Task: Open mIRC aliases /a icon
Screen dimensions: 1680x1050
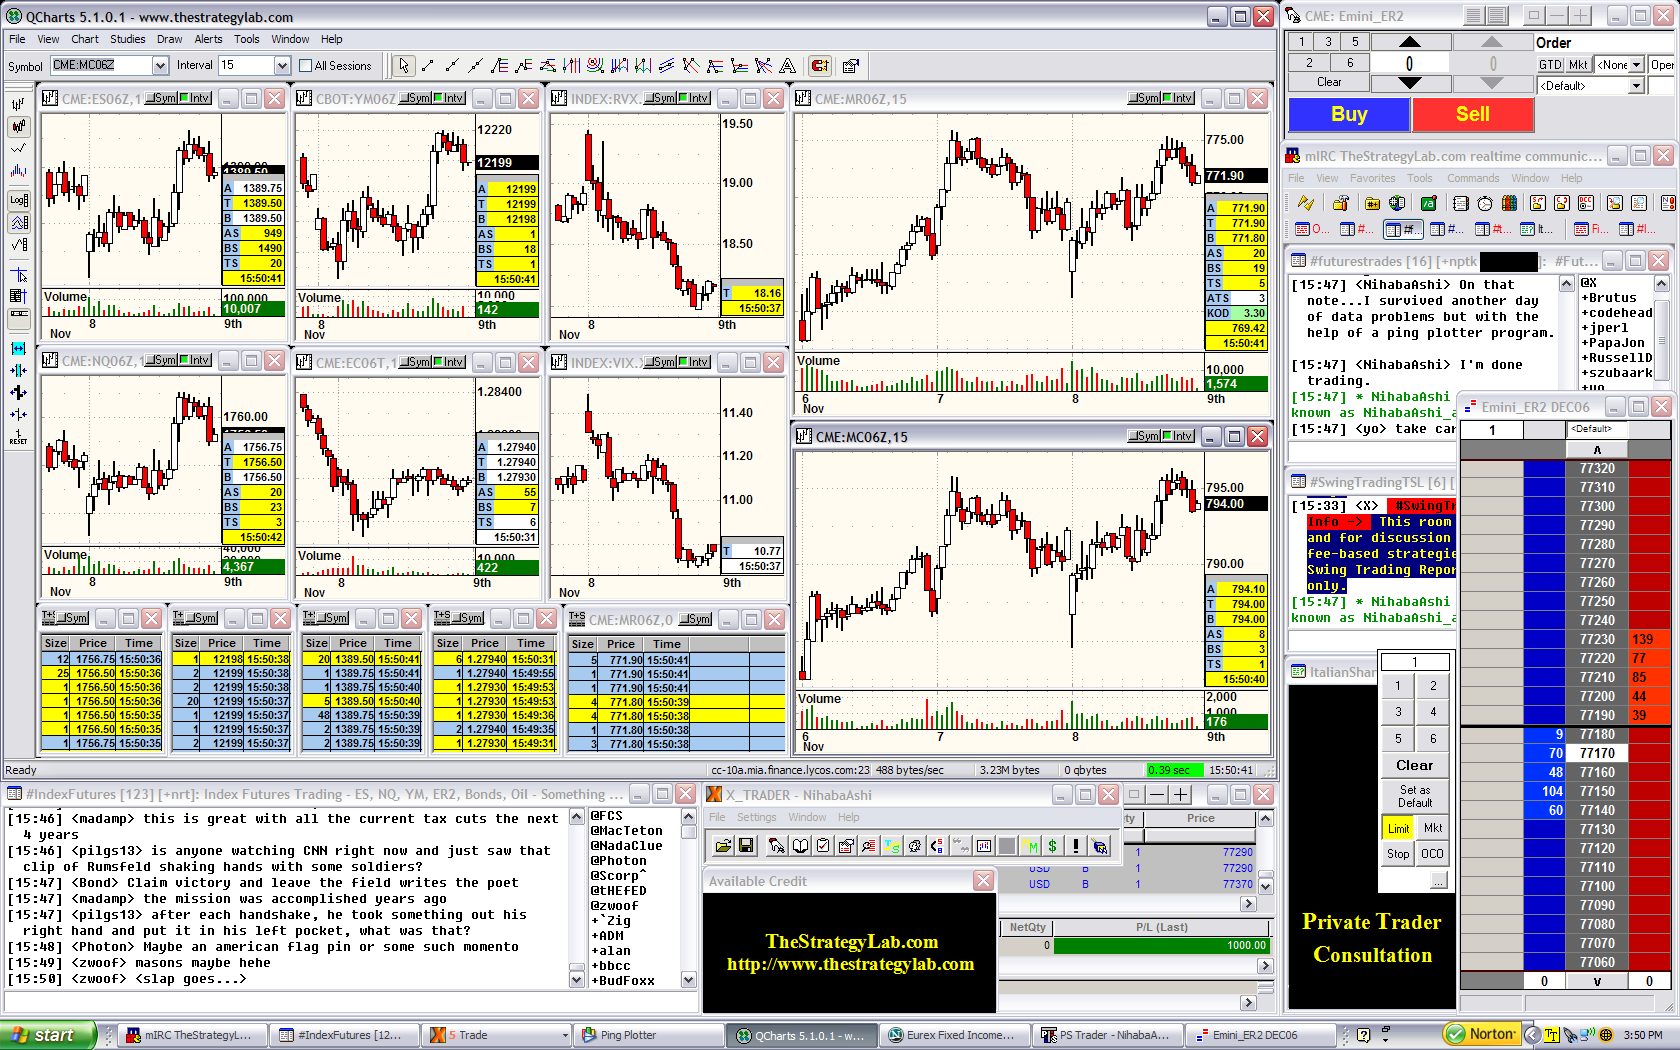Action: tap(1428, 203)
